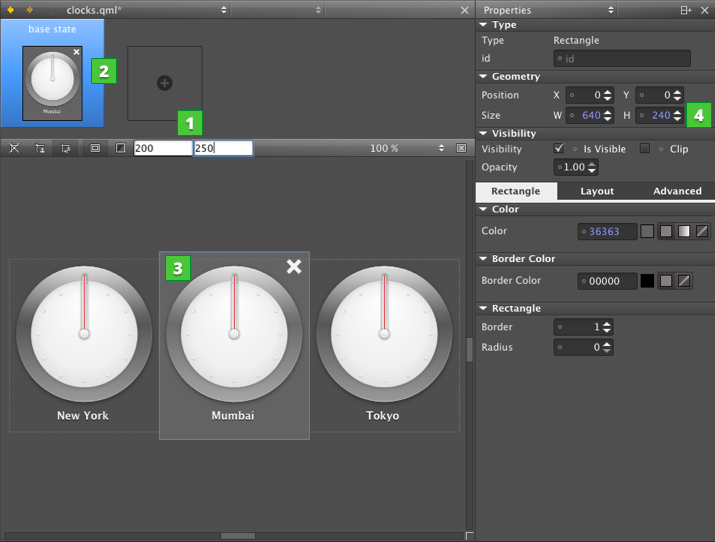Screen dimensions: 715x542
Task: Open the gray Color swatch
Action: tap(647, 231)
